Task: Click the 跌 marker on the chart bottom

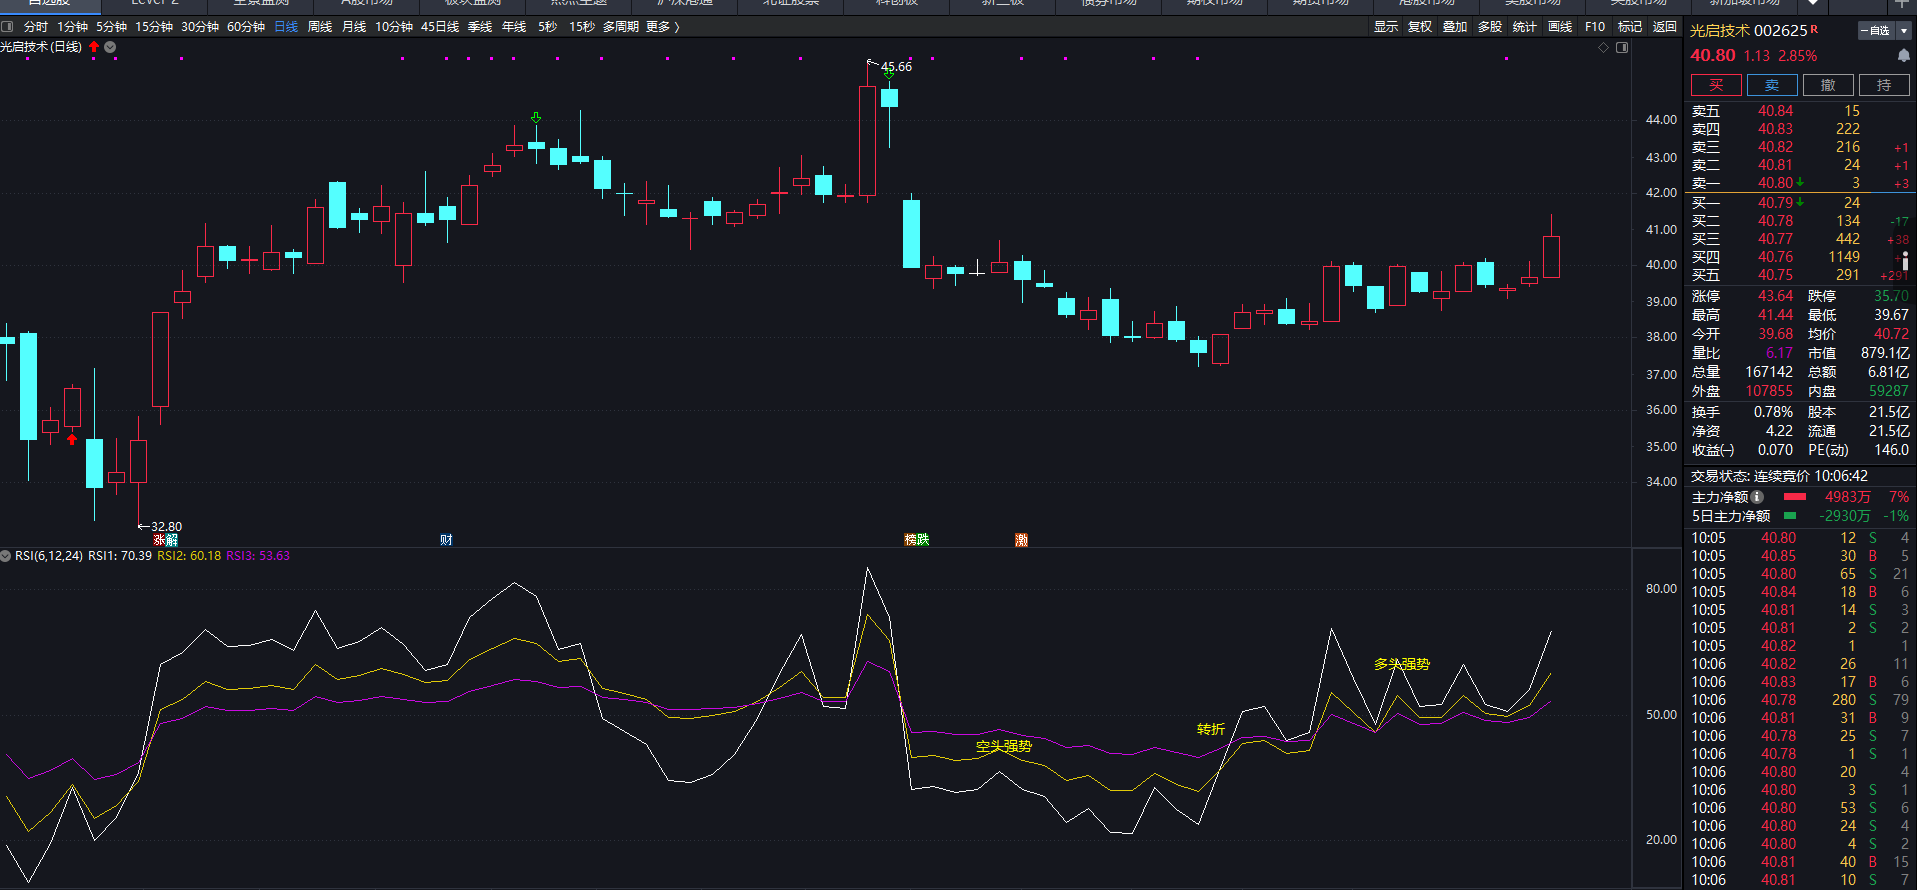Action: coord(923,540)
